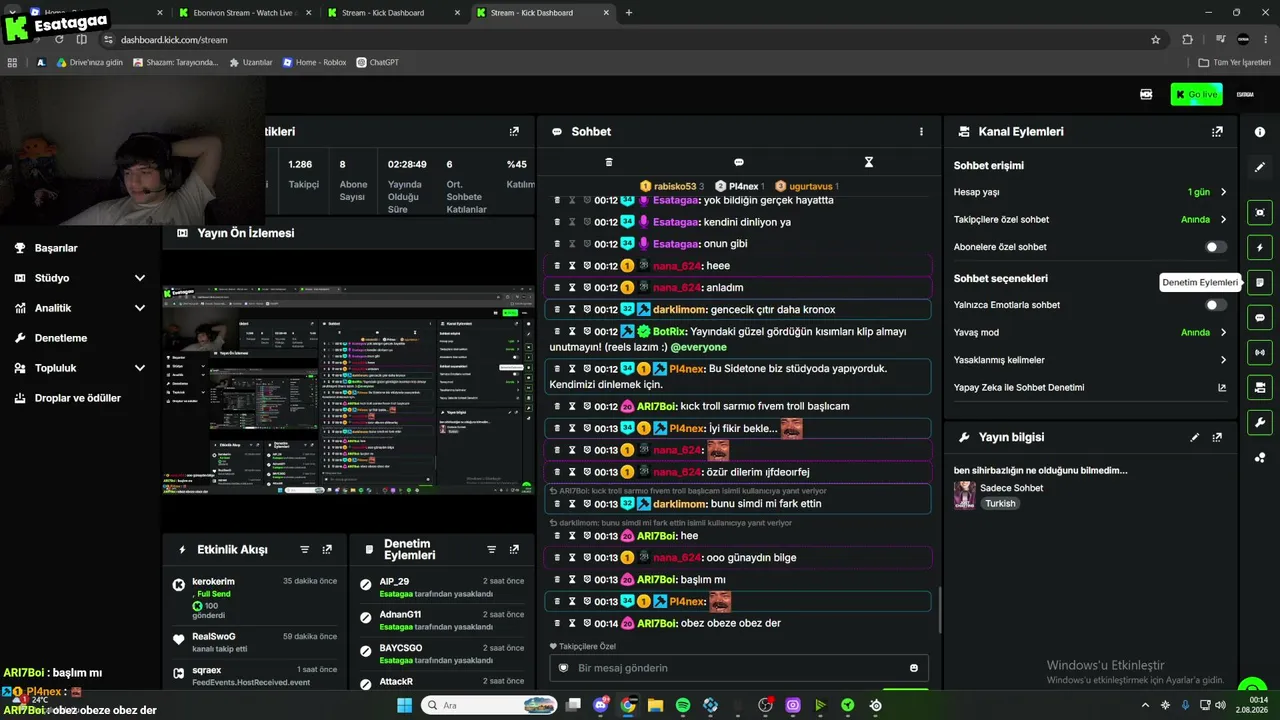The height and width of the screenshot is (720, 1280).
Task: Click the address bar showing dashboard.kick.com/stream
Action: [630, 40]
